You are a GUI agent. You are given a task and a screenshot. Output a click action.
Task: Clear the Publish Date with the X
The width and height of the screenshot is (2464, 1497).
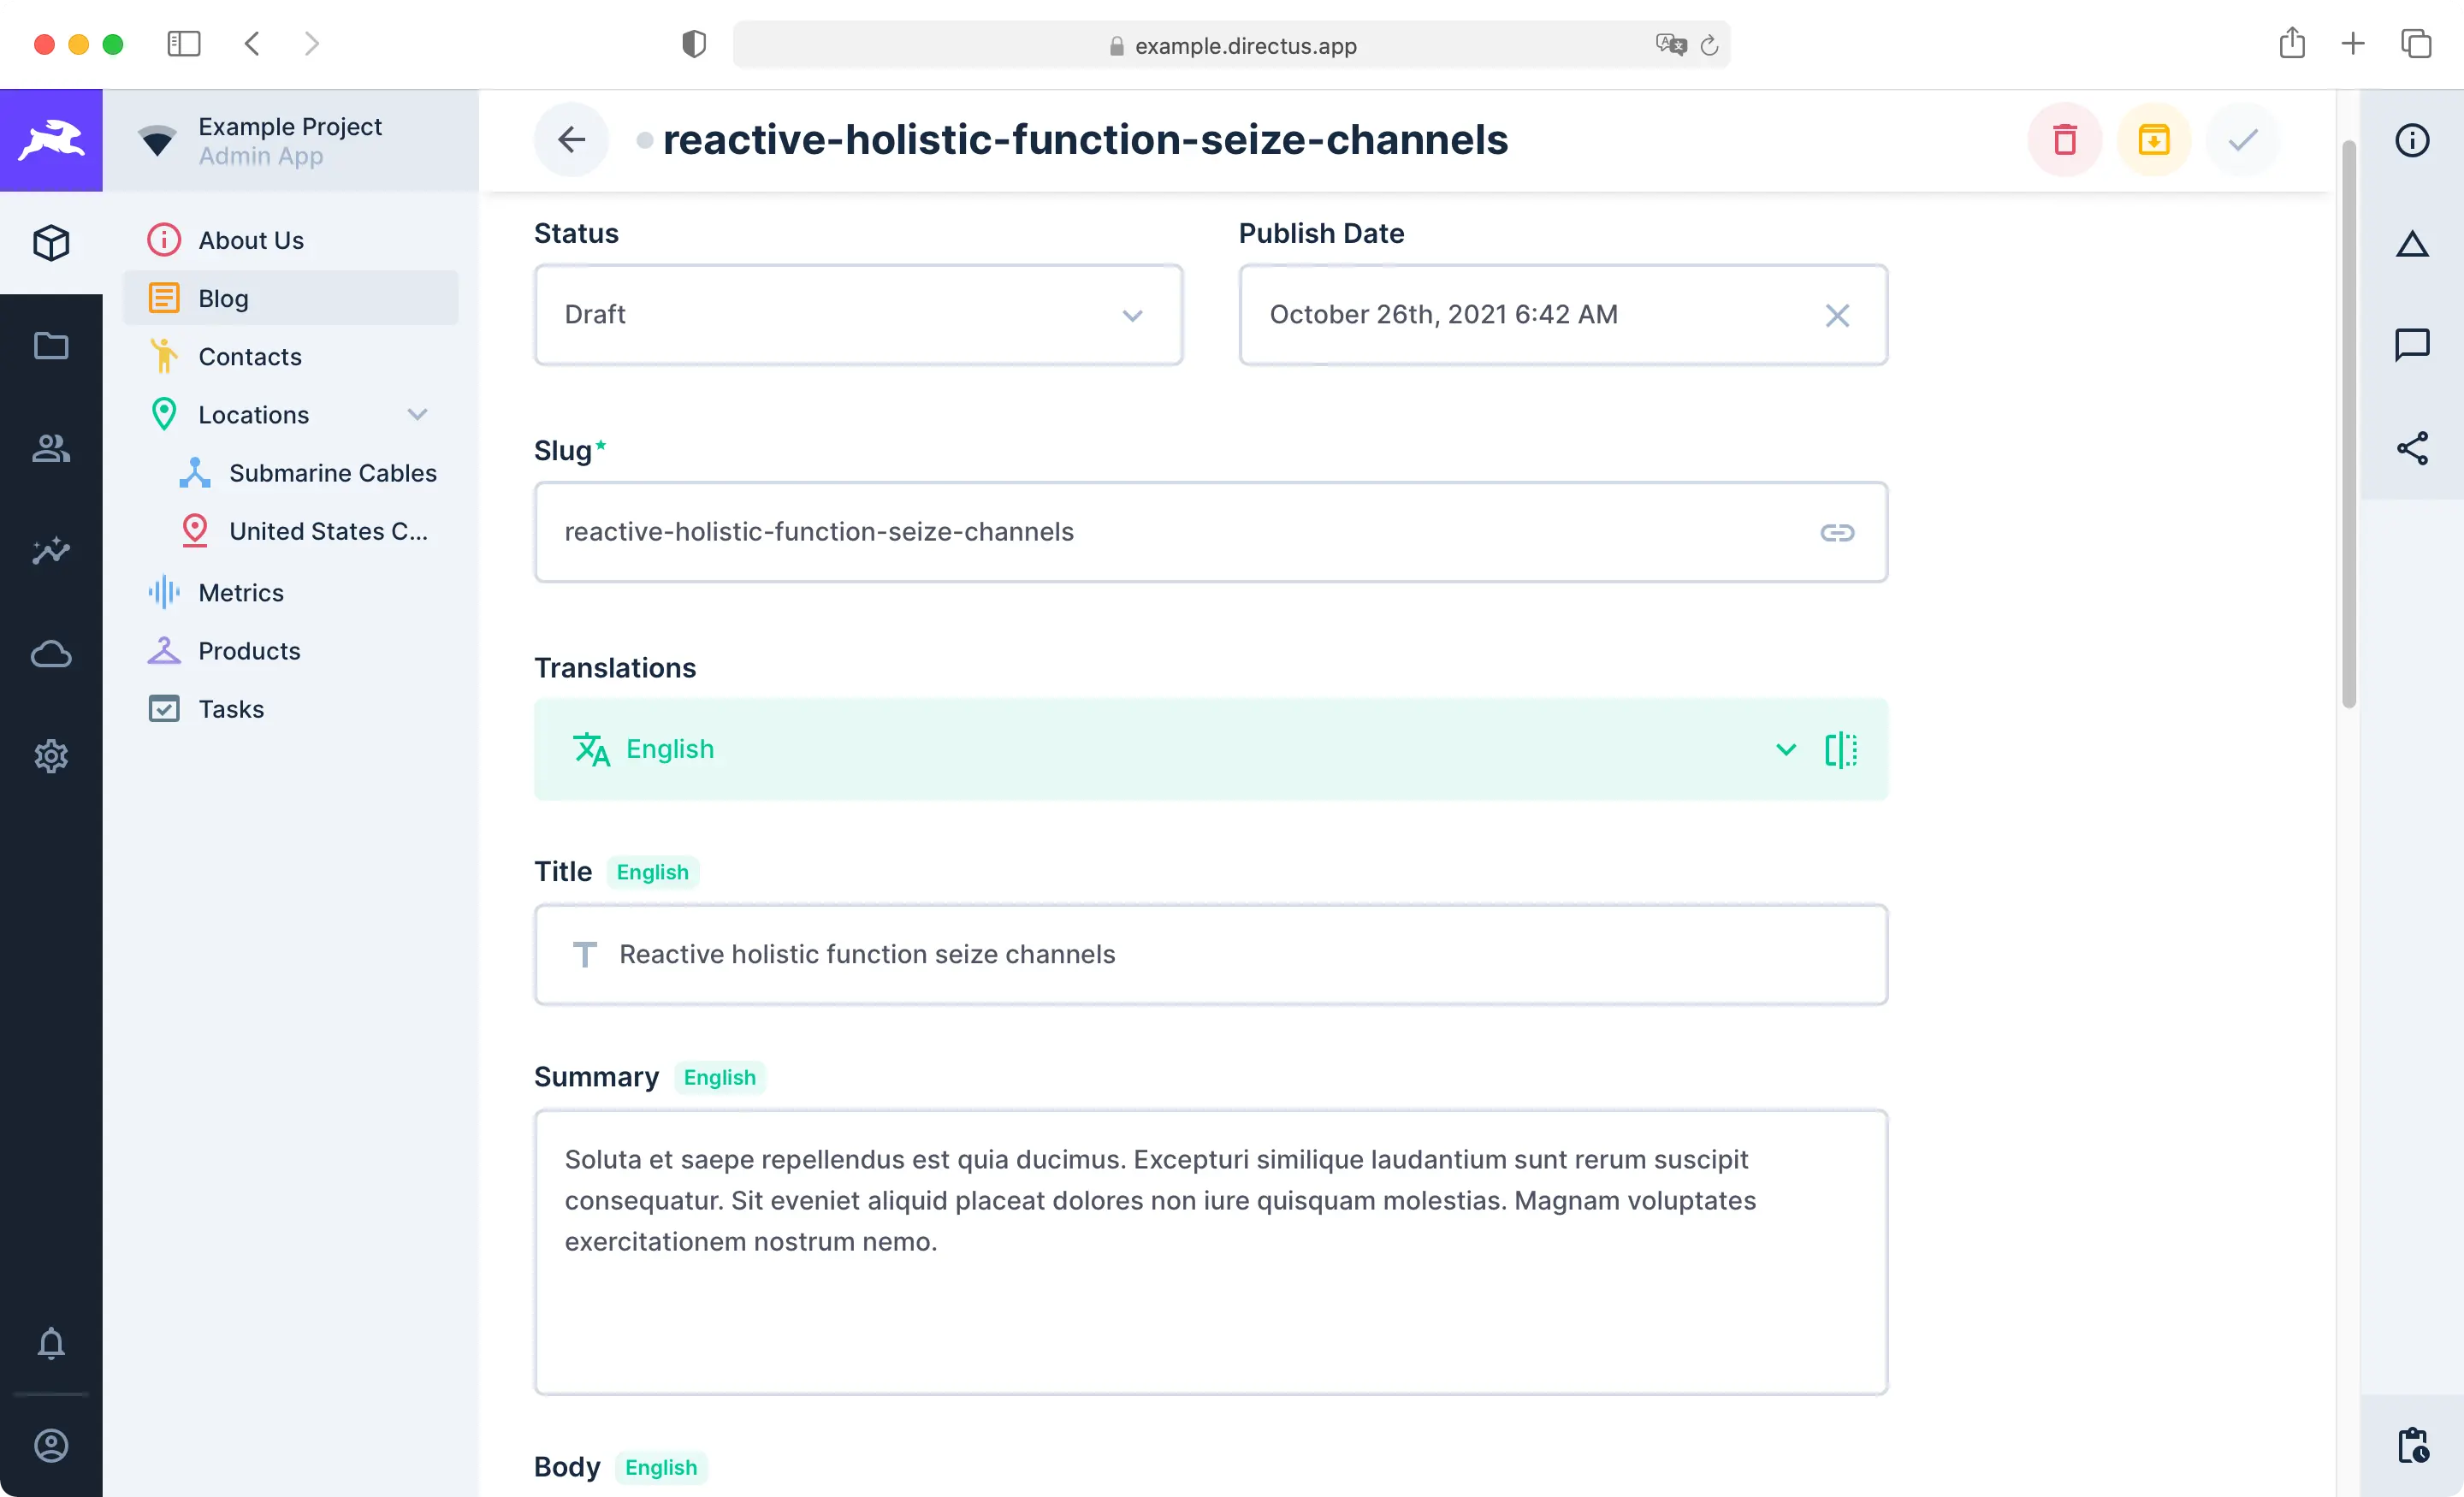(1838, 315)
